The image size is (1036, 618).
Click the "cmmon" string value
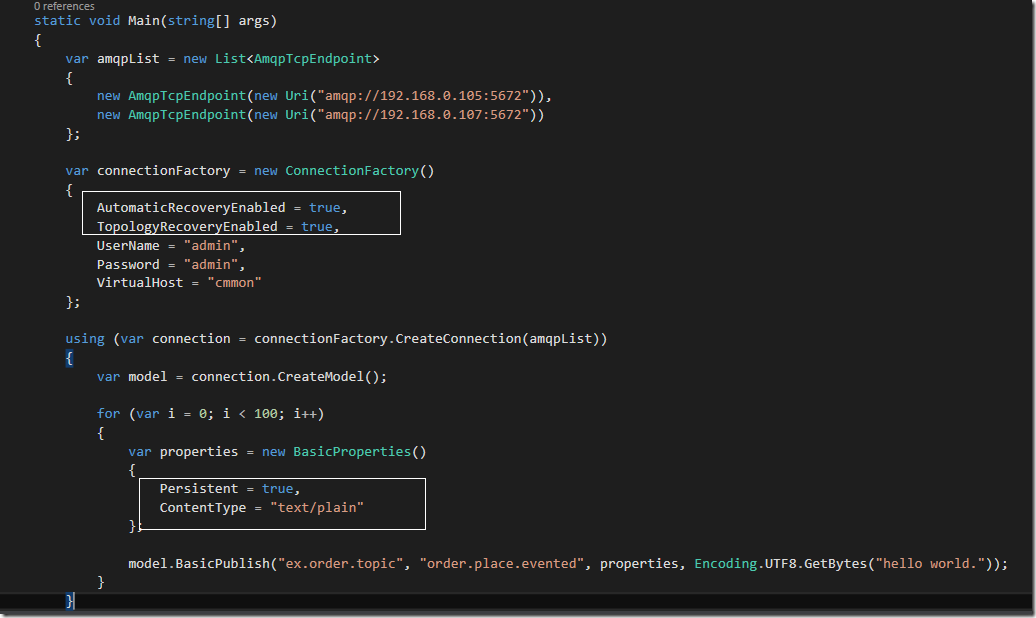point(234,283)
